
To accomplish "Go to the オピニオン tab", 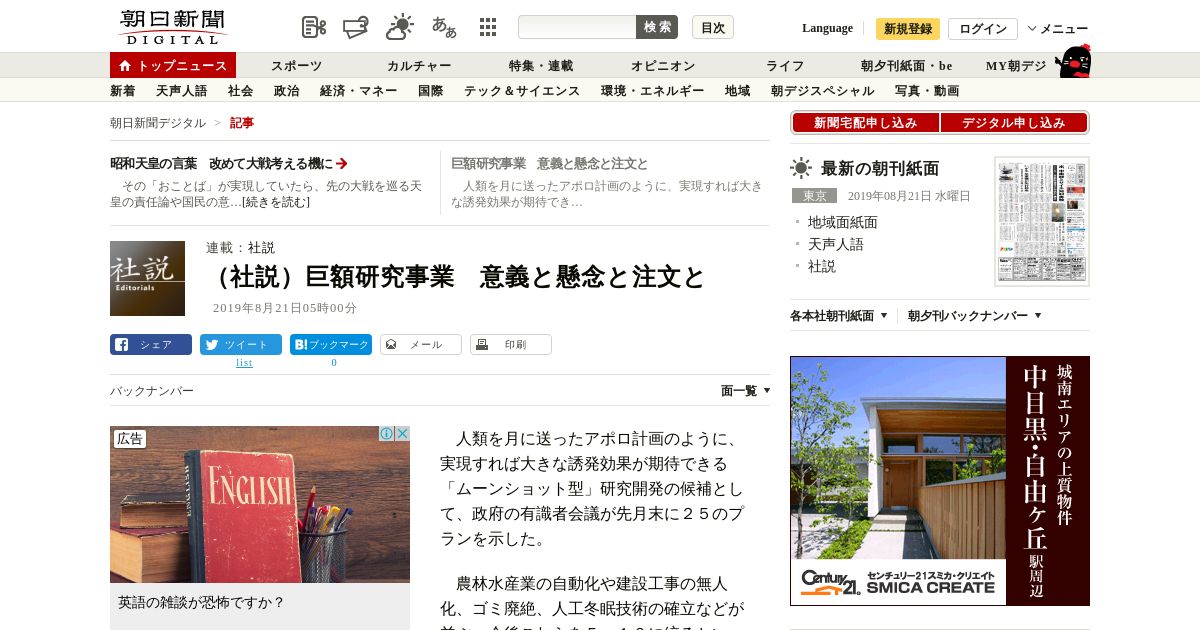I will [663, 66].
